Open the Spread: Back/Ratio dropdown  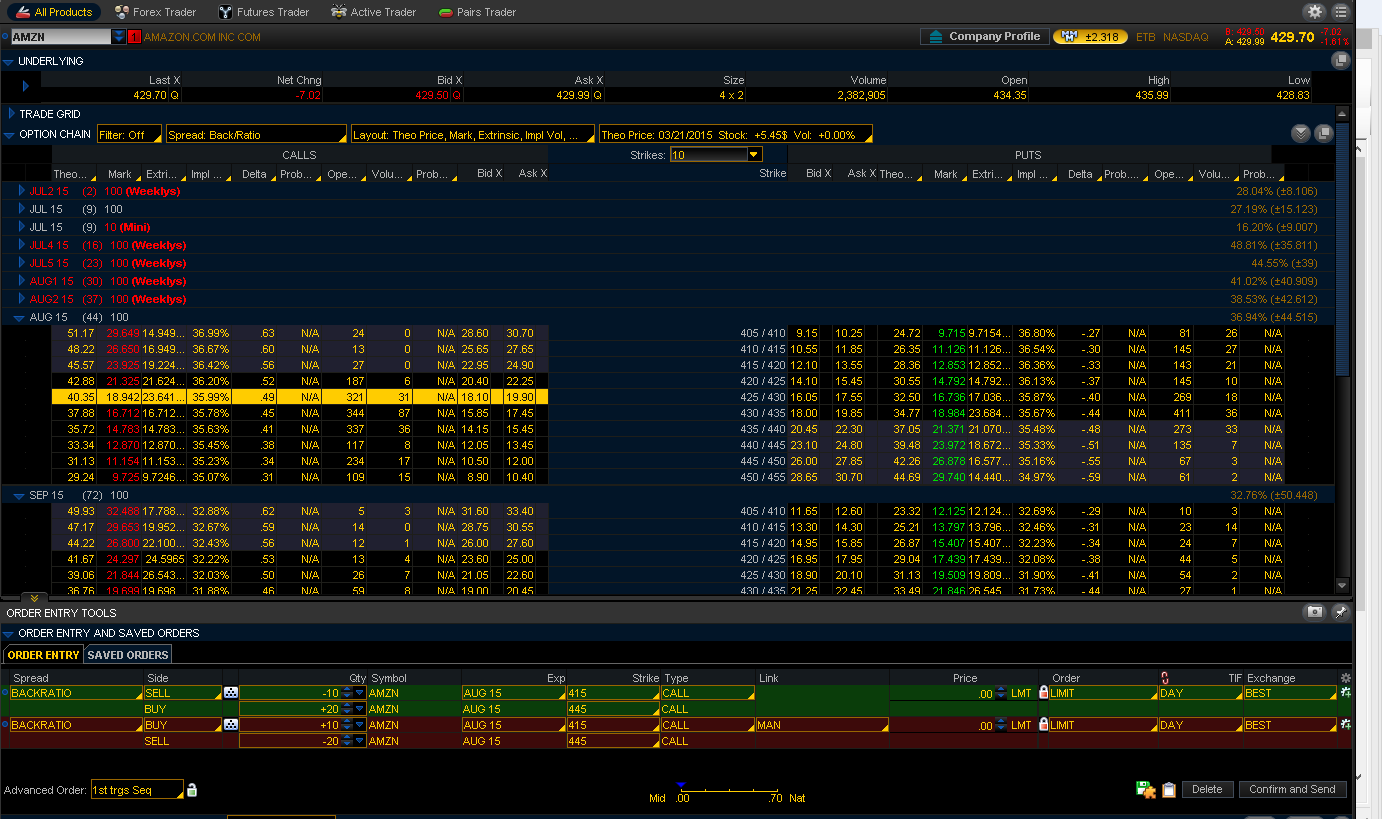point(256,134)
